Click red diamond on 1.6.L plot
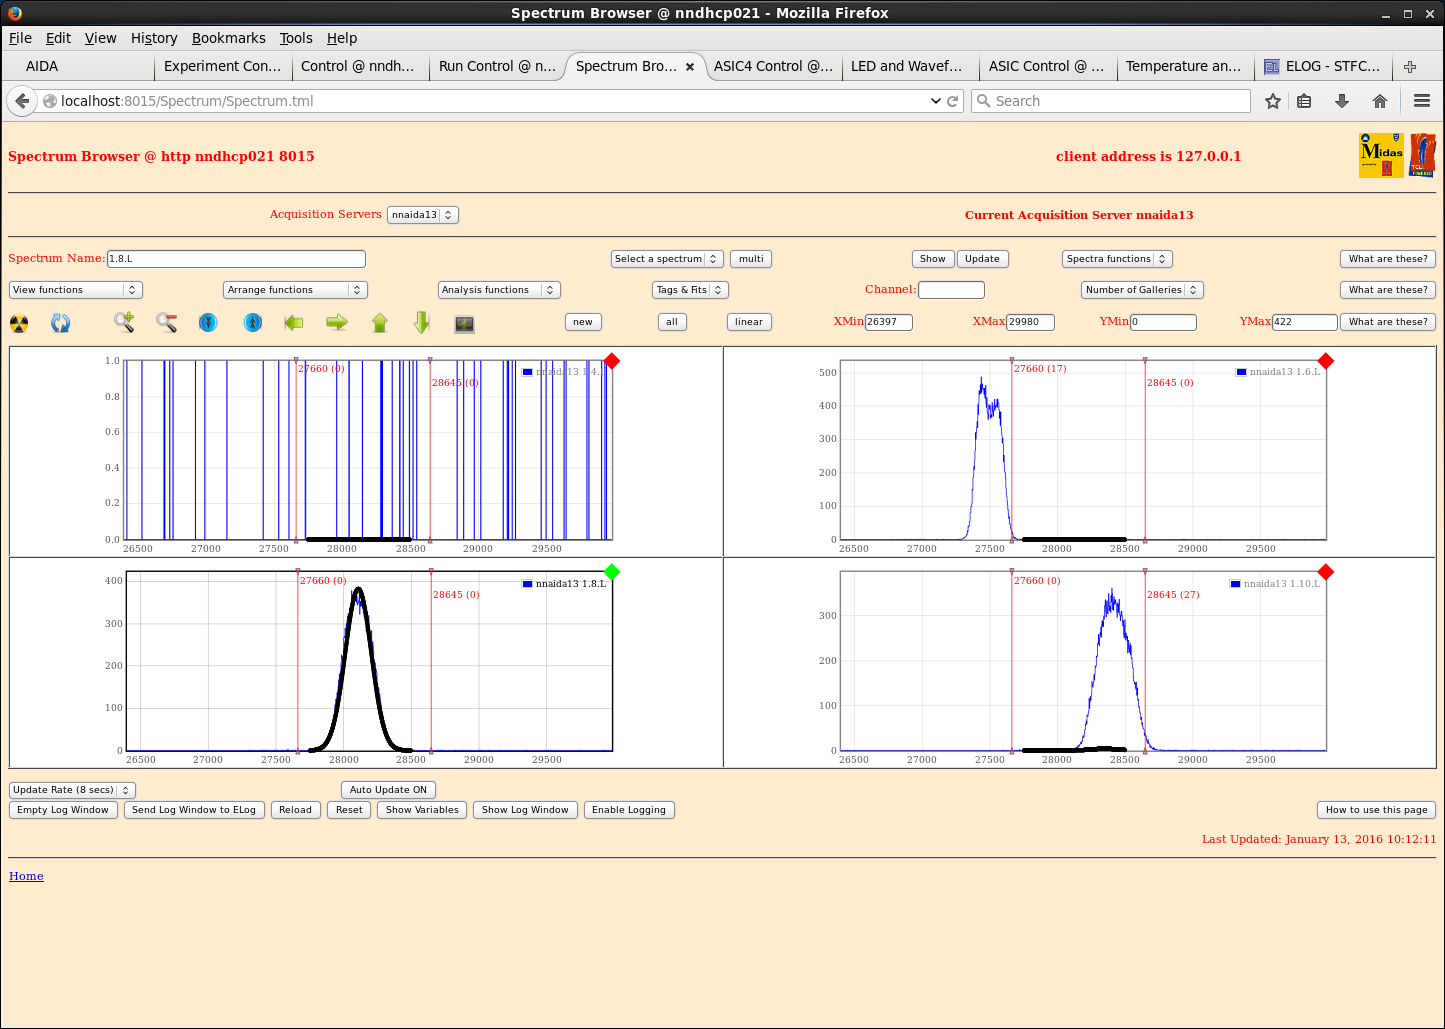 pos(1326,361)
